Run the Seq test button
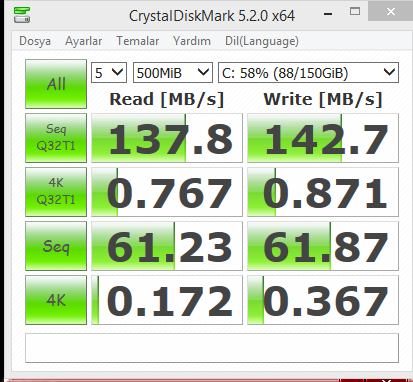Viewport: 413px width, 382px height. tap(56, 246)
